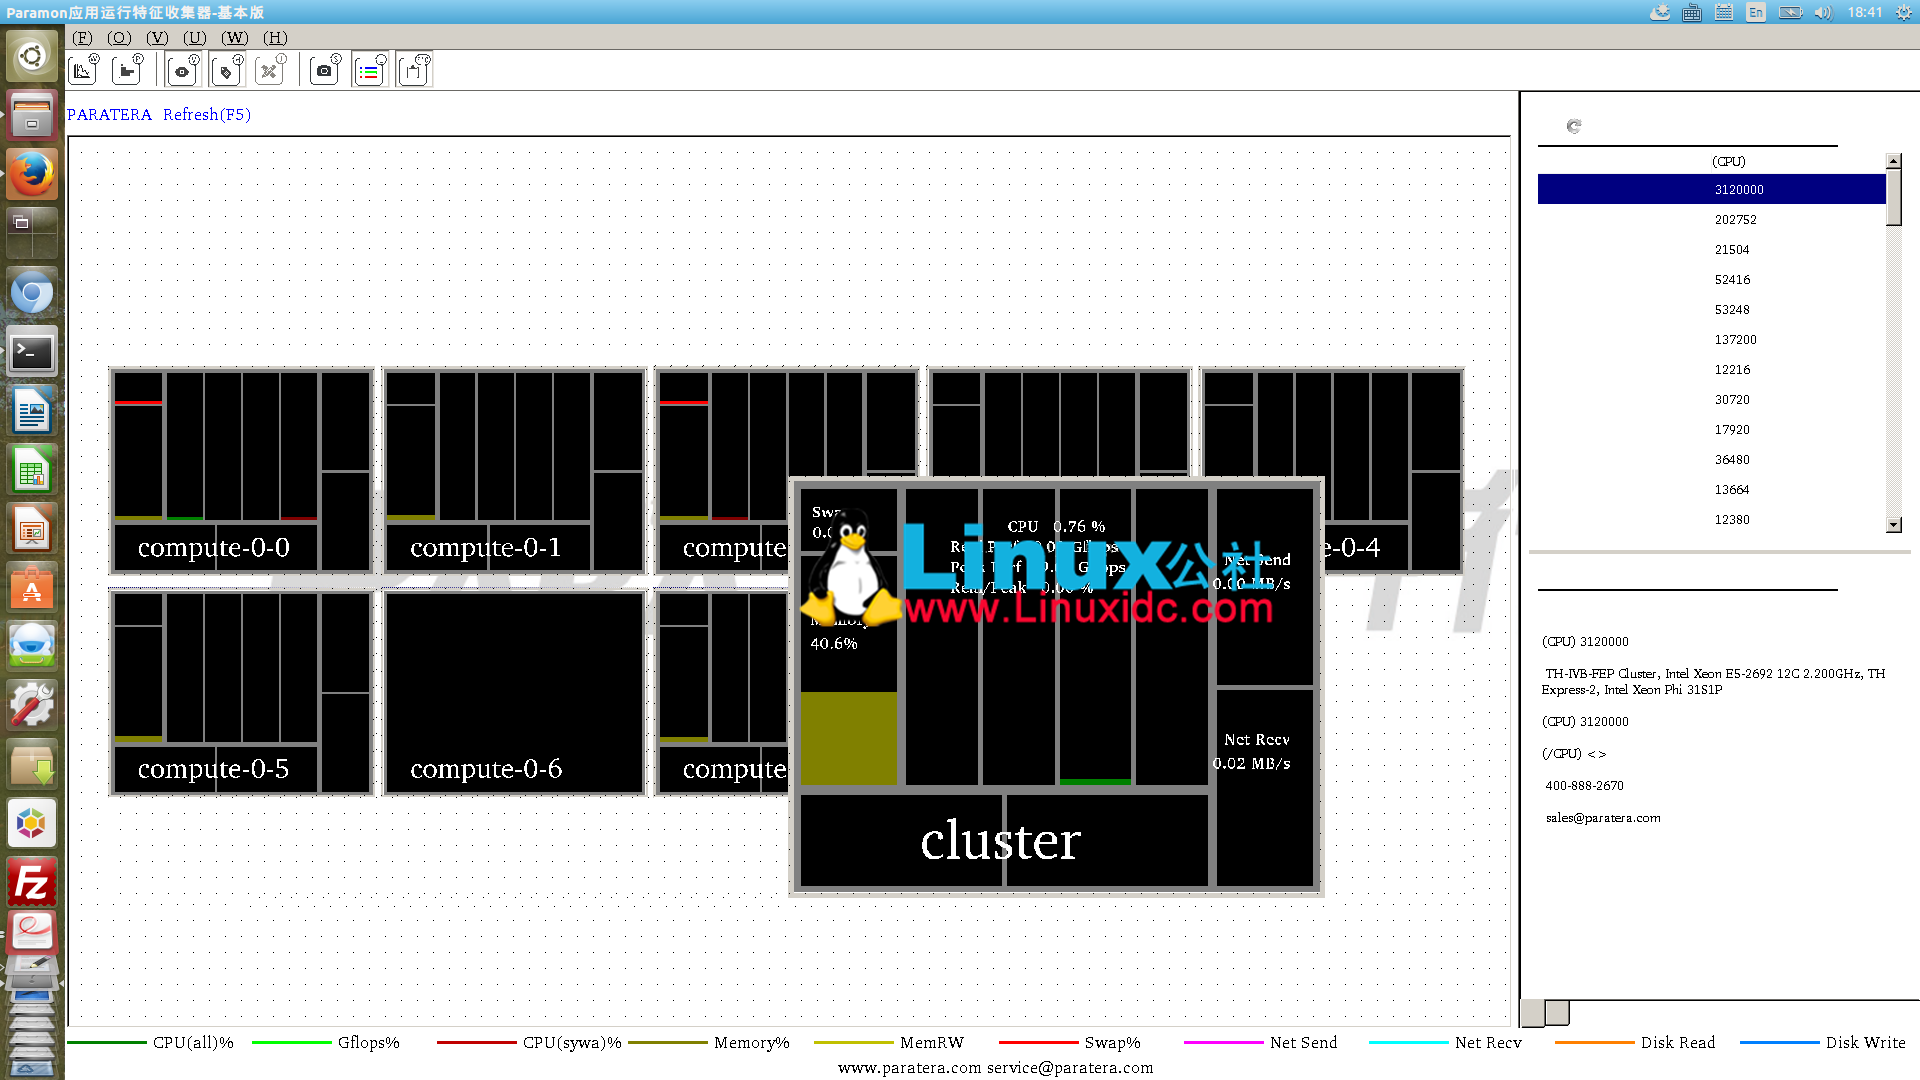The height and width of the screenshot is (1080, 1920).
Task: Toggle the eye view toolbar button
Action: point(183,71)
